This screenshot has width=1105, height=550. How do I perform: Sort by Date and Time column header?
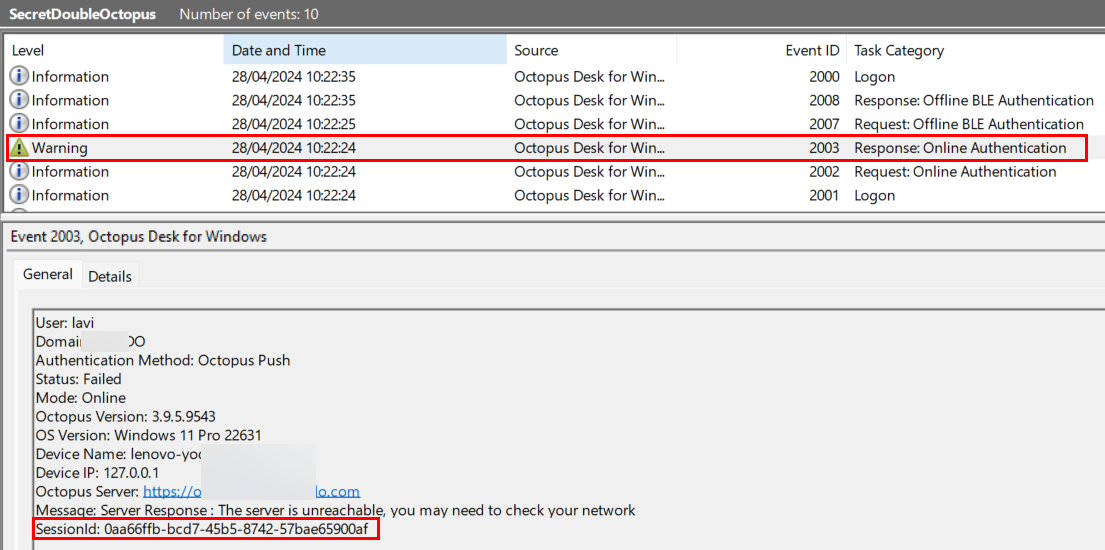[365, 50]
